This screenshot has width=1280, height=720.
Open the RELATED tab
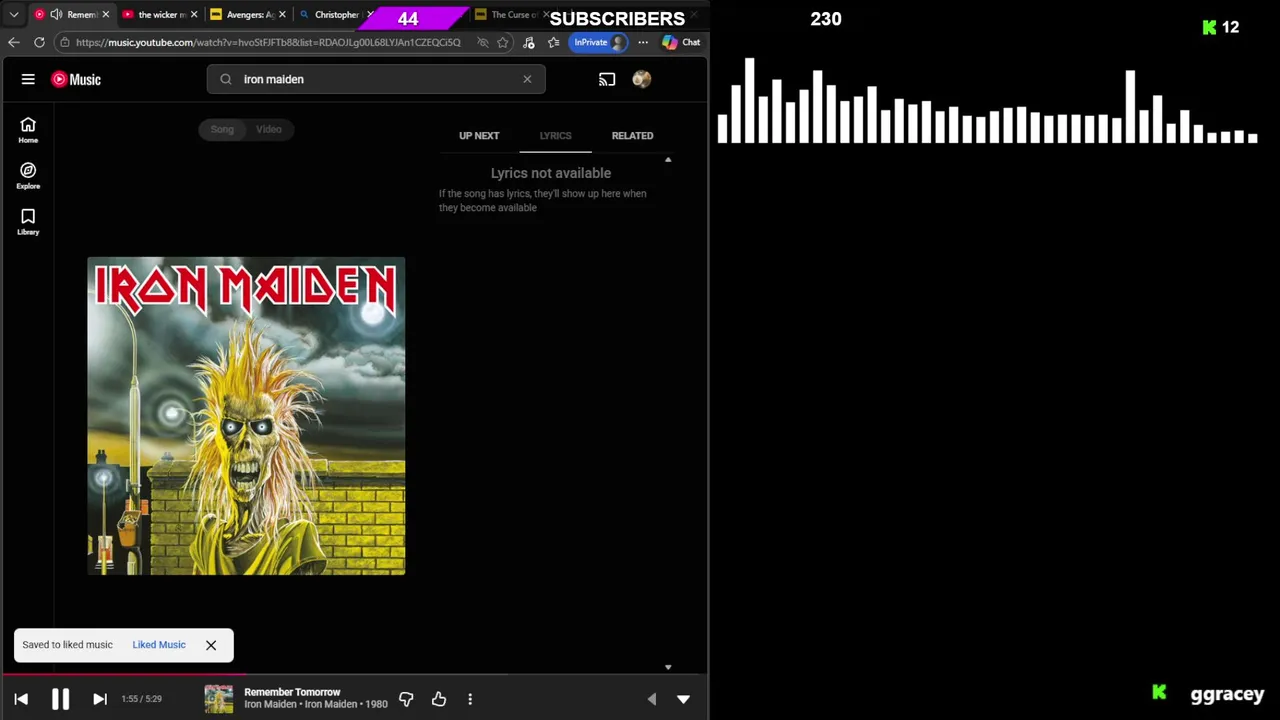coord(632,136)
